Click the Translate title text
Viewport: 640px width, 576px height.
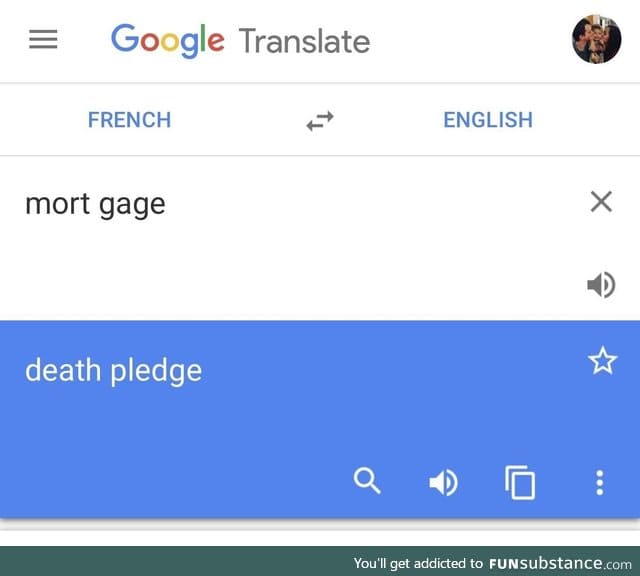(304, 41)
